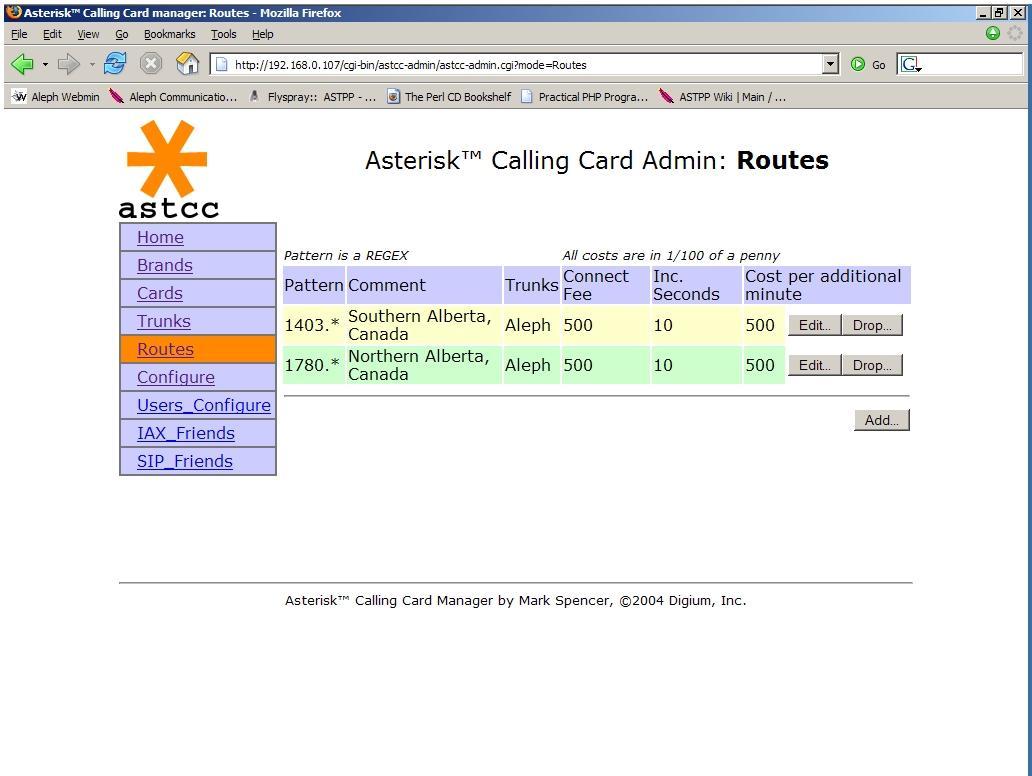Drop the 1780.* Northern Alberta route
This screenshot has width=1032, height=776.
pos(872,365)
